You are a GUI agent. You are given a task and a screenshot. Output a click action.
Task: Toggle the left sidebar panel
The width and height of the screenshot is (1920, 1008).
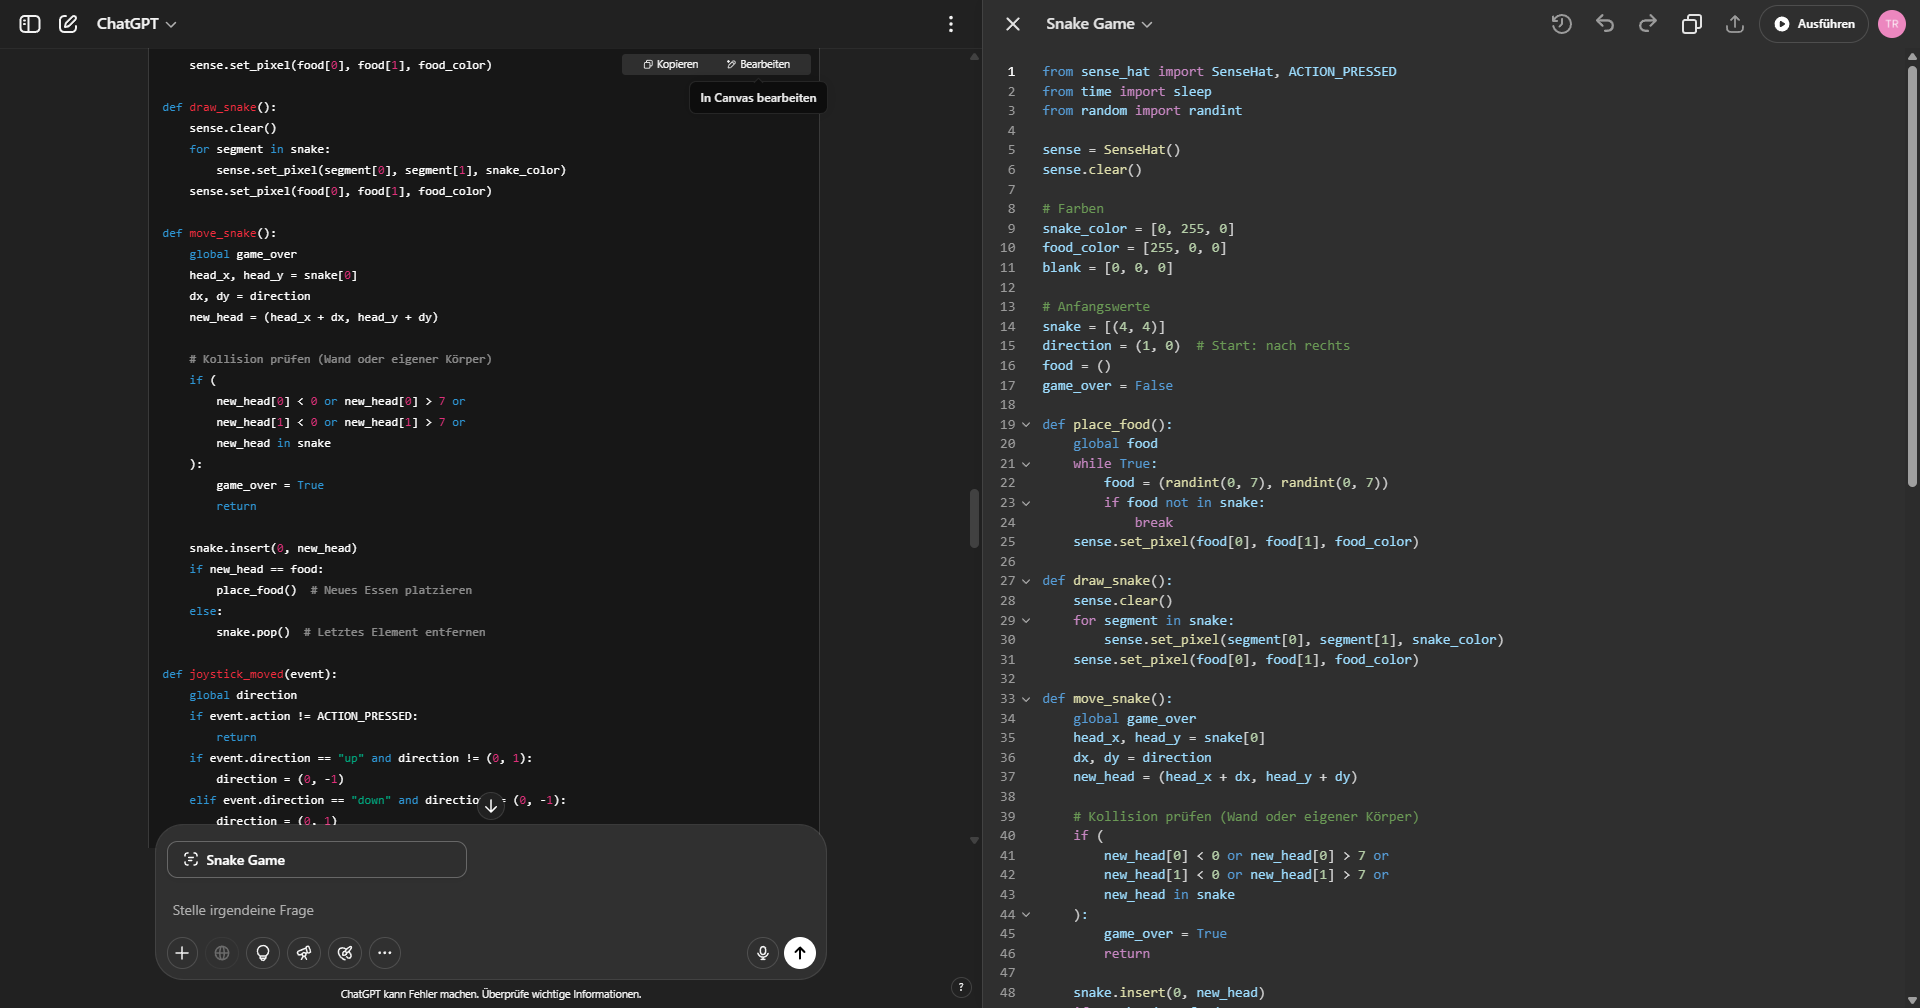click(30, 24)
